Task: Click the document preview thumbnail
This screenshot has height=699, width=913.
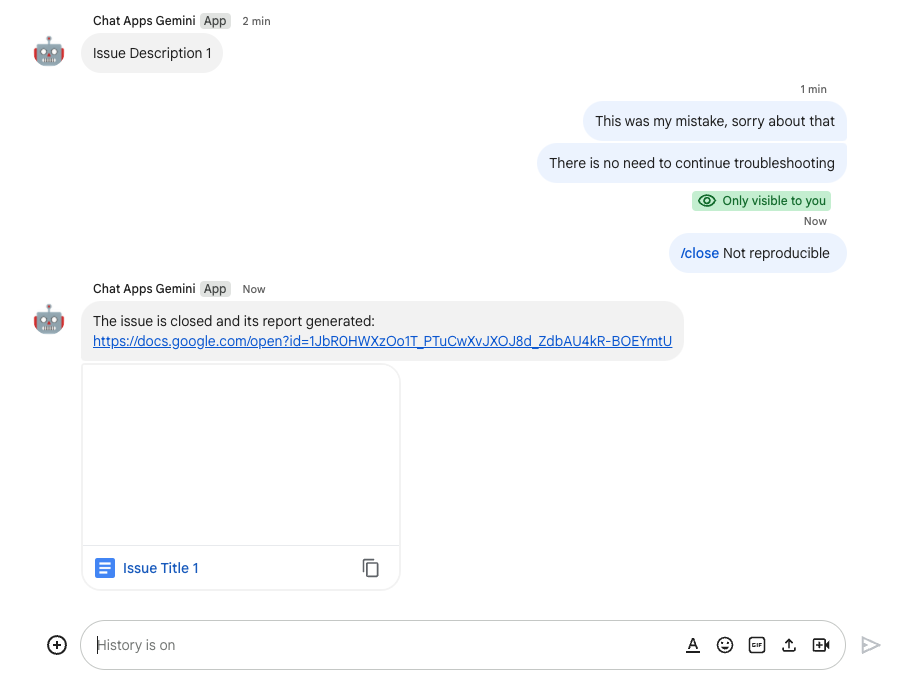Action: coord(240,455)
